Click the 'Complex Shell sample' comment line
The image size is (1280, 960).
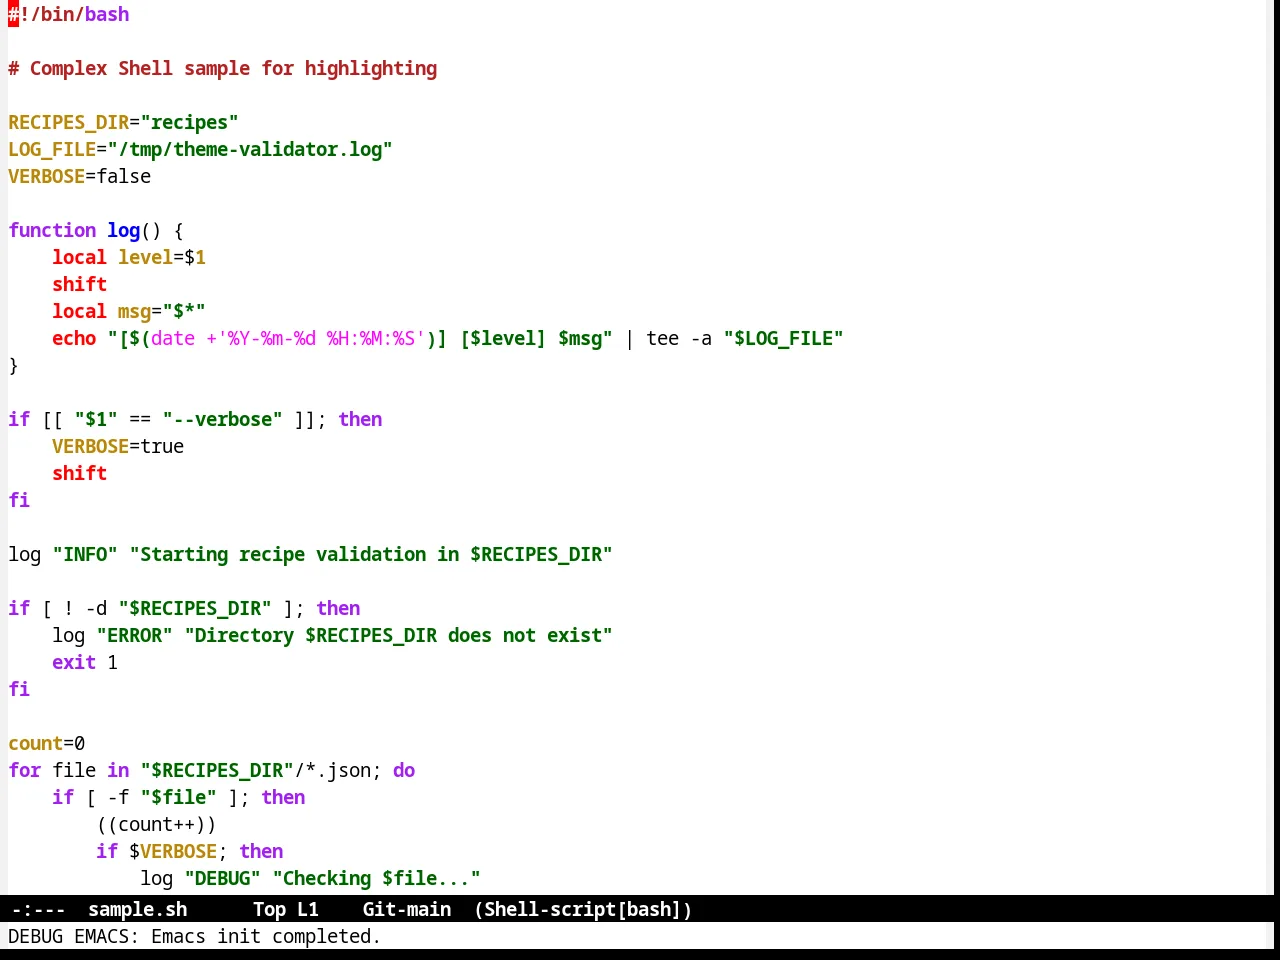222,68
